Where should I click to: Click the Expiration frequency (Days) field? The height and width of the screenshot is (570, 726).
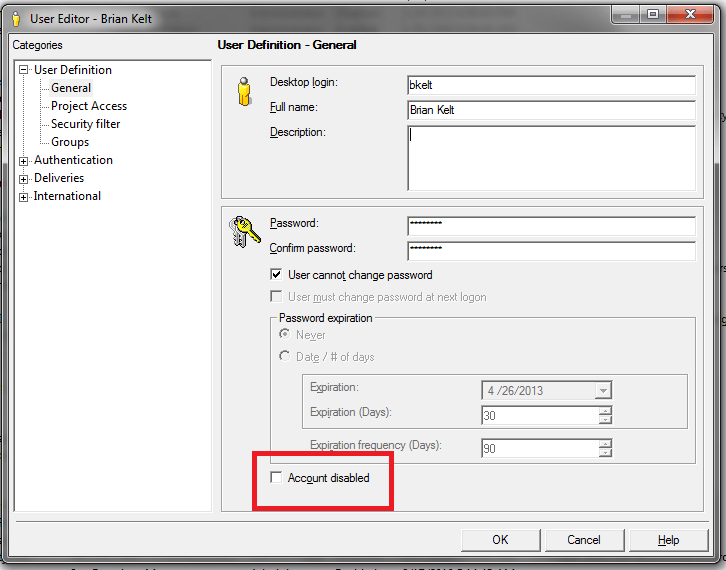click(x=540, y=448)
